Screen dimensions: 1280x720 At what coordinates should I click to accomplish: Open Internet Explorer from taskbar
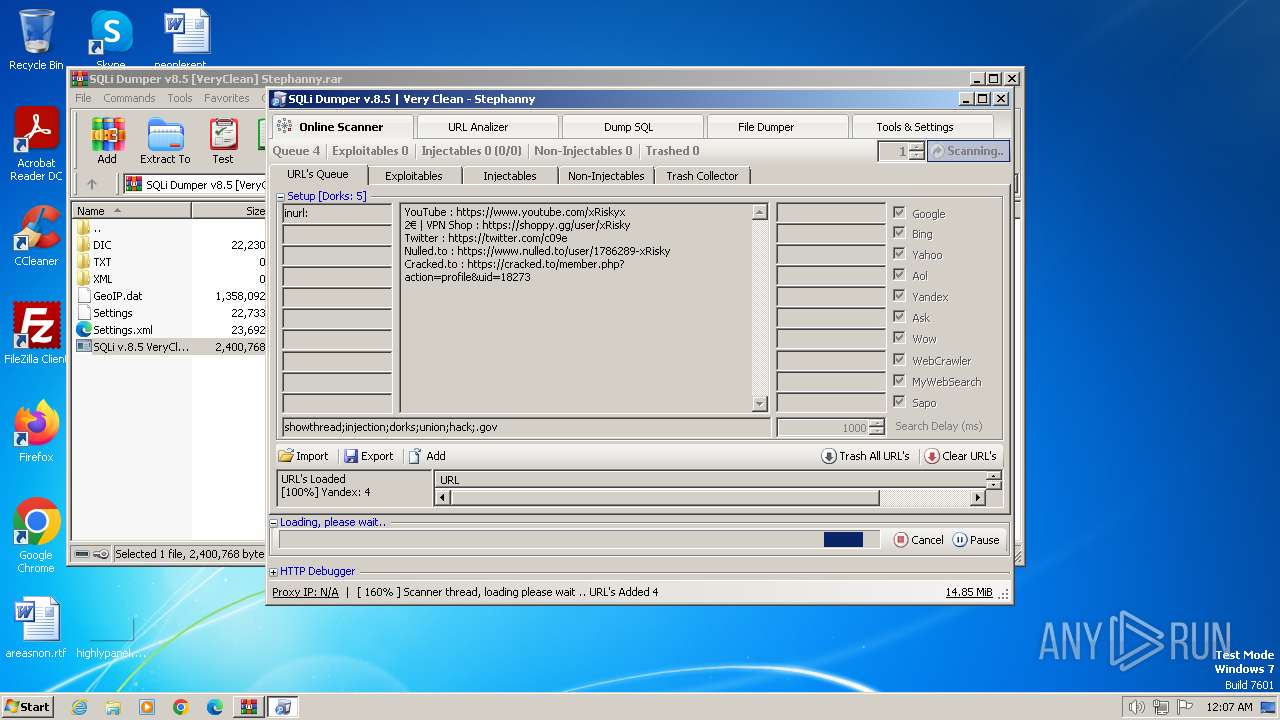[x=79, y=707]
